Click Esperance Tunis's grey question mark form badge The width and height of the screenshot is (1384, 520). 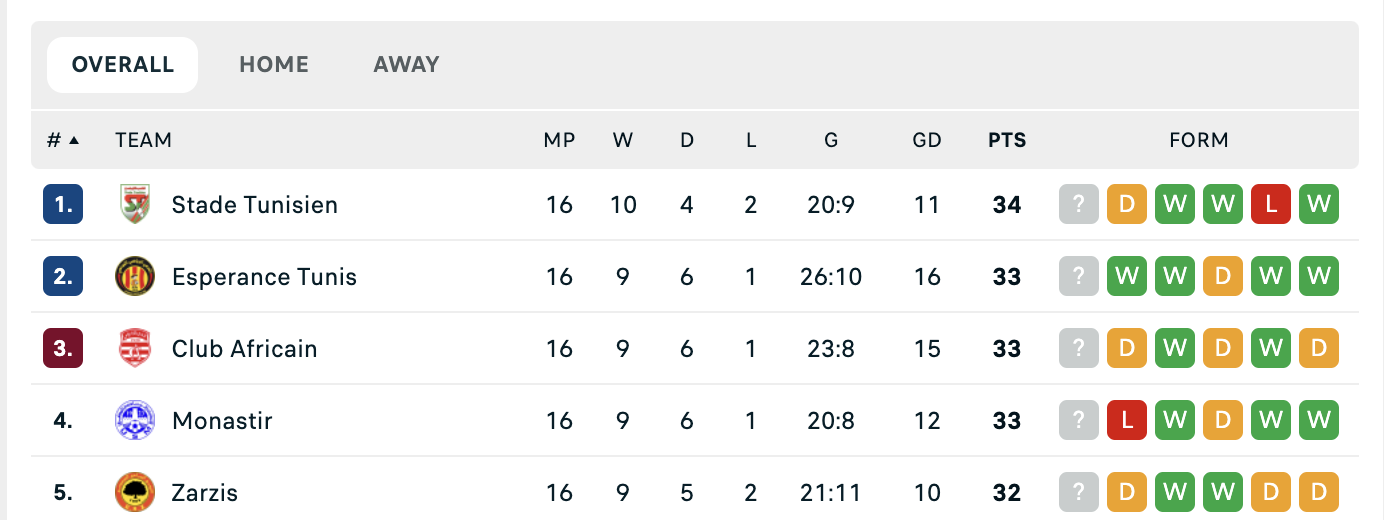pos(1079,277)
